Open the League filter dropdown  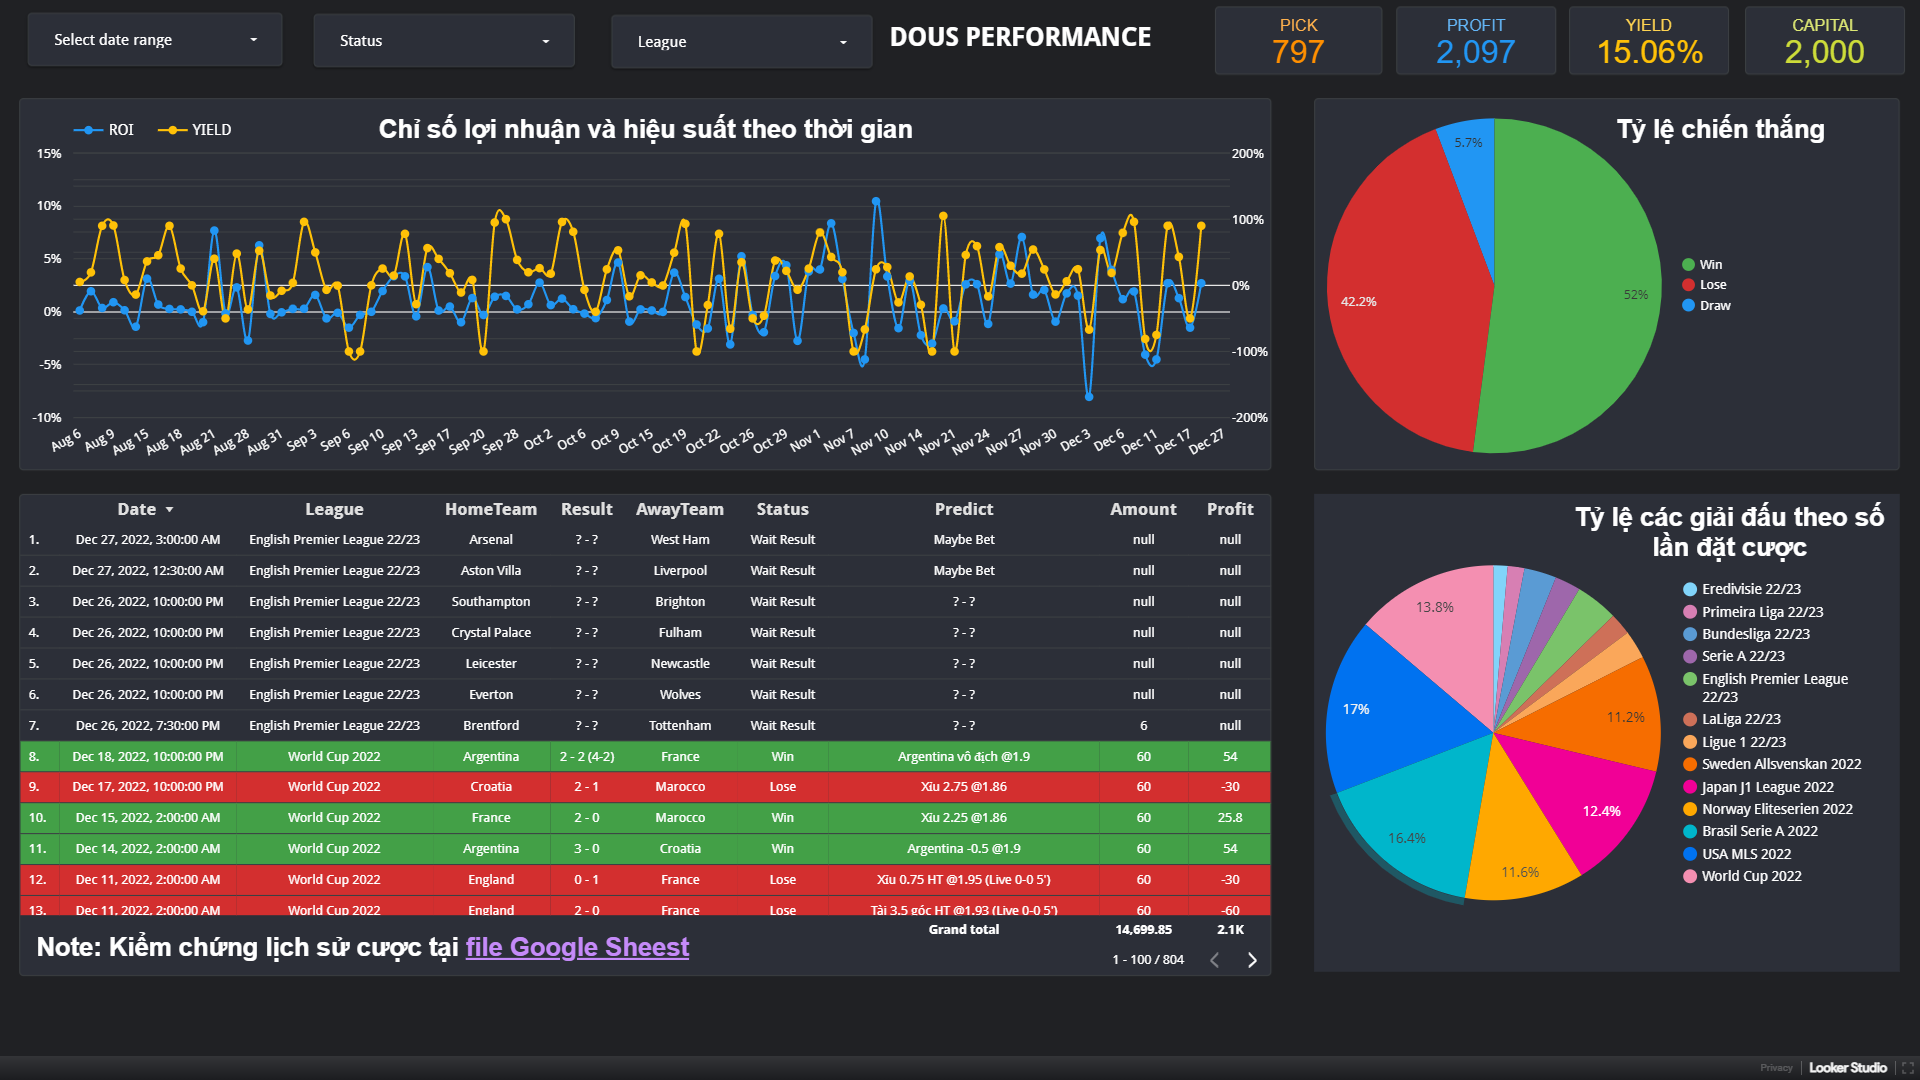point(741,42)
